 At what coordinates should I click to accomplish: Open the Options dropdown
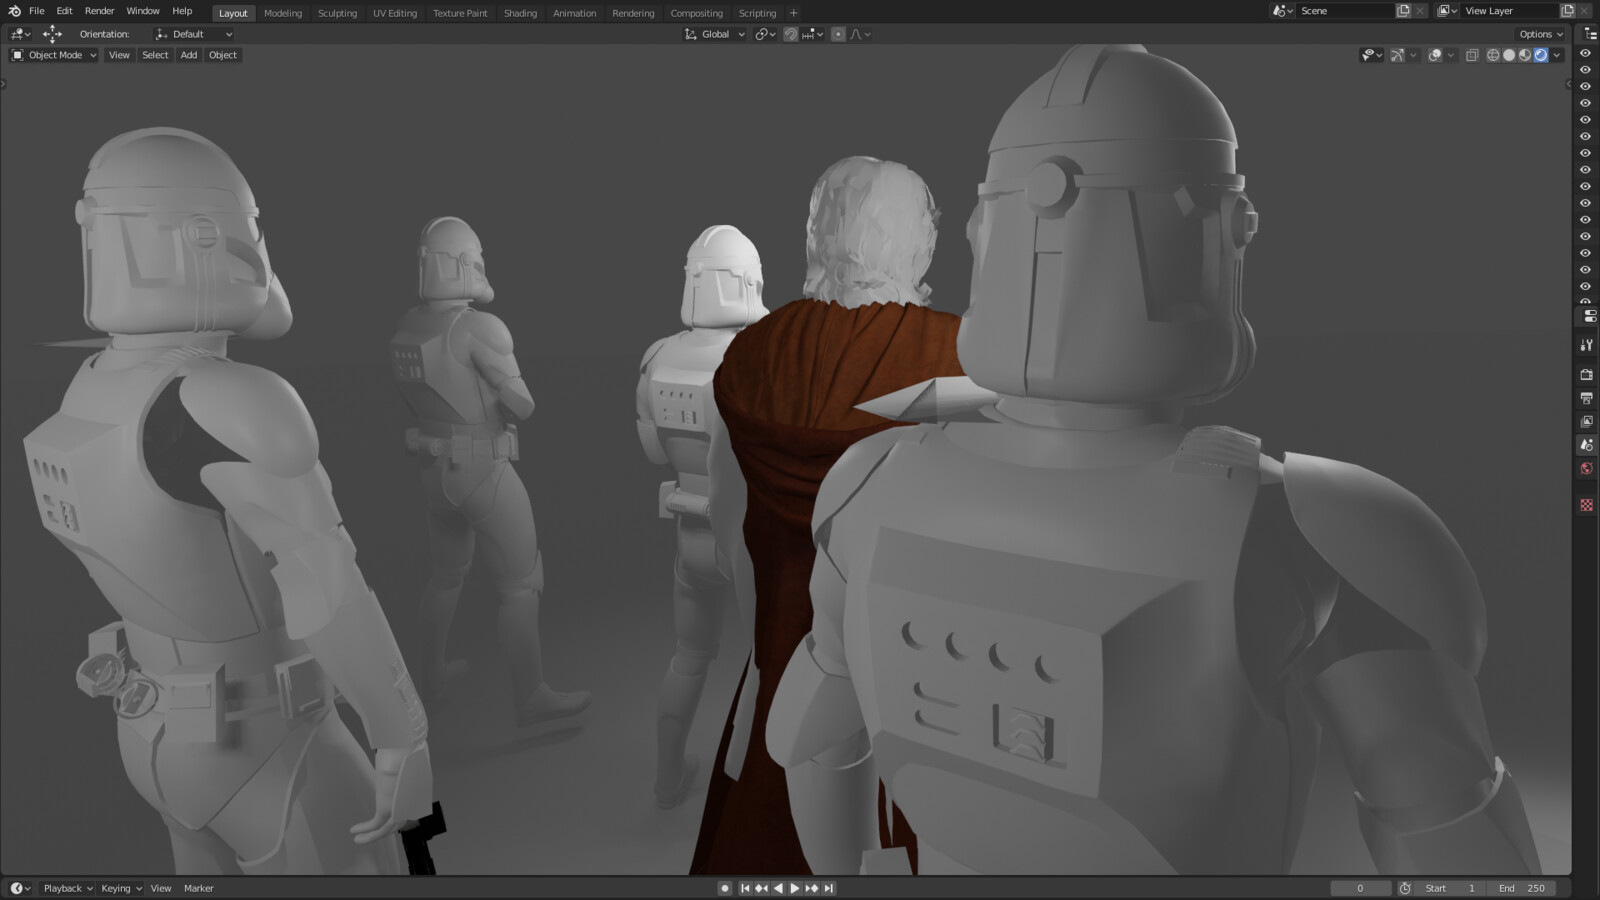(1541, 34)
